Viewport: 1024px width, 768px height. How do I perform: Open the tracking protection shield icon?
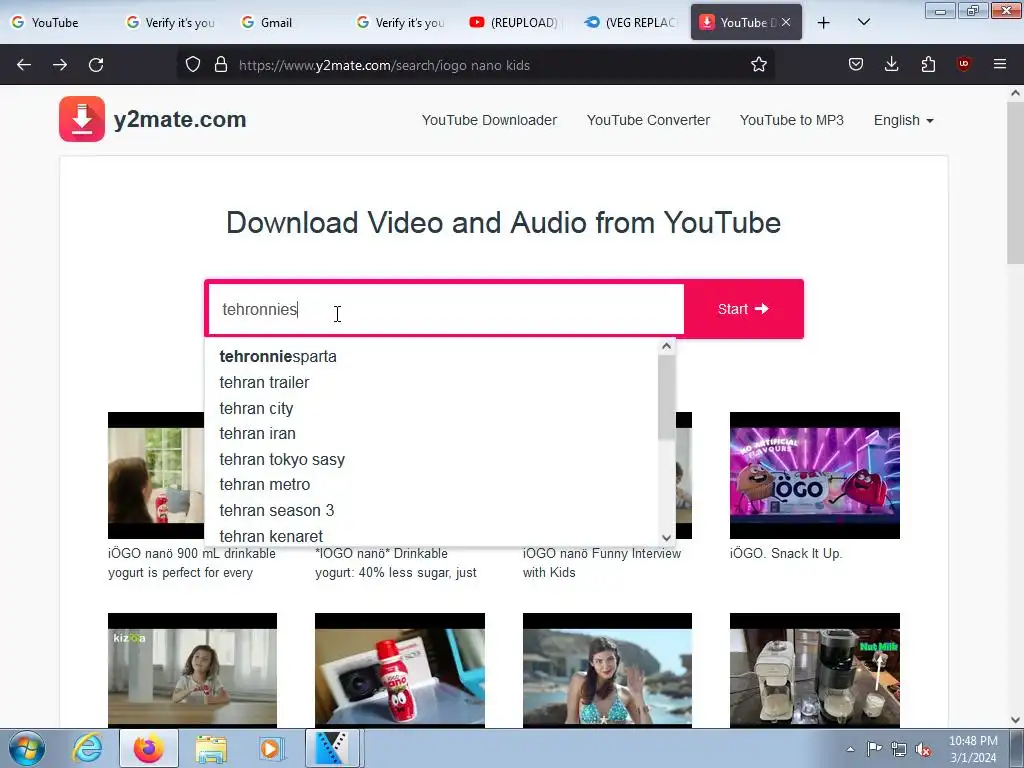click(x=193, y=65)
